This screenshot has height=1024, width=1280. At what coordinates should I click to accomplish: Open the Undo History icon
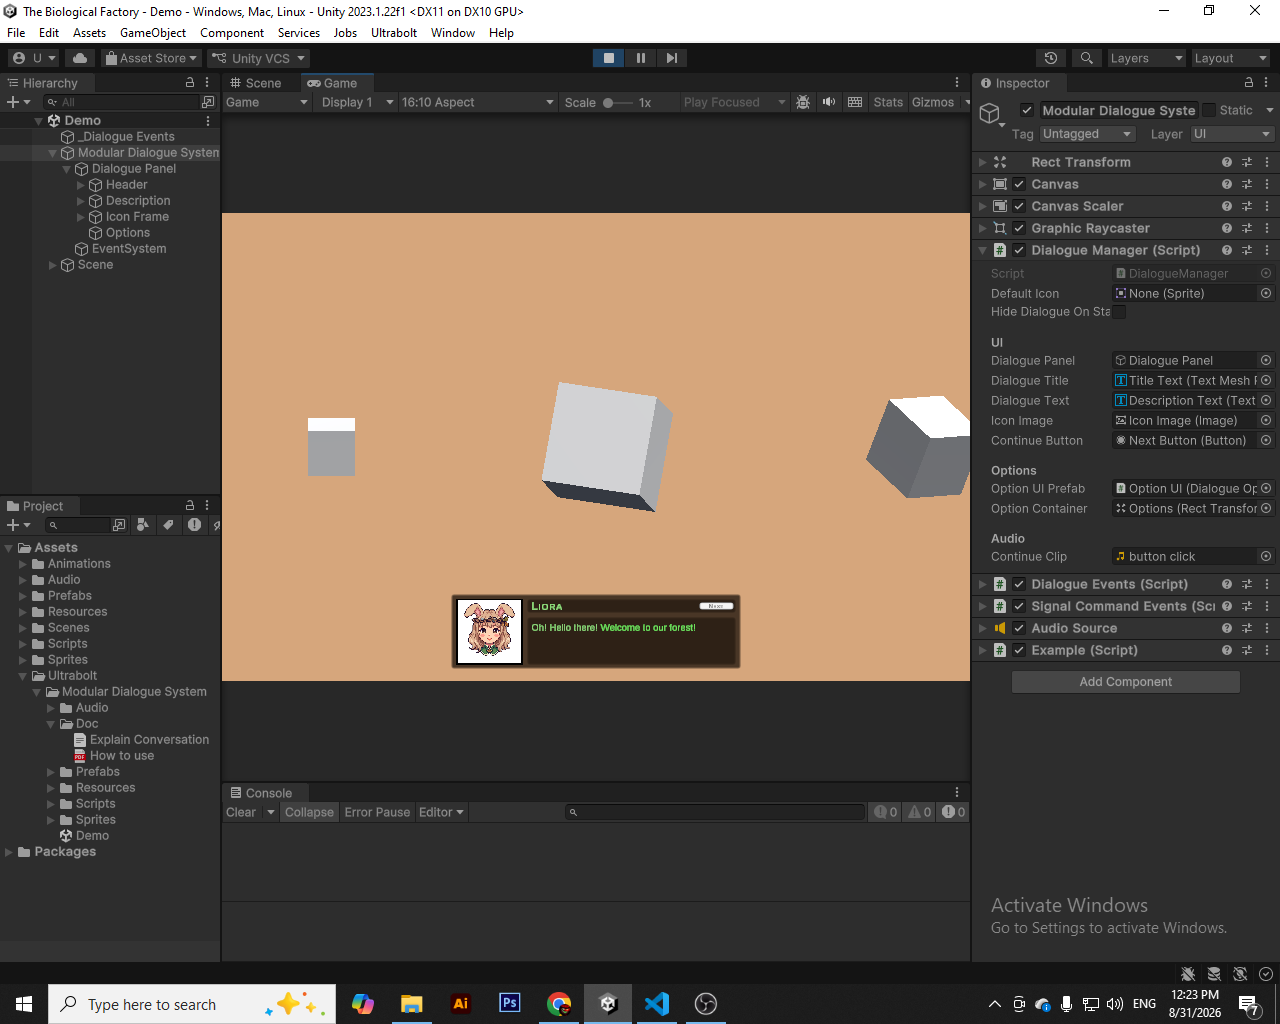(1051, 58)
